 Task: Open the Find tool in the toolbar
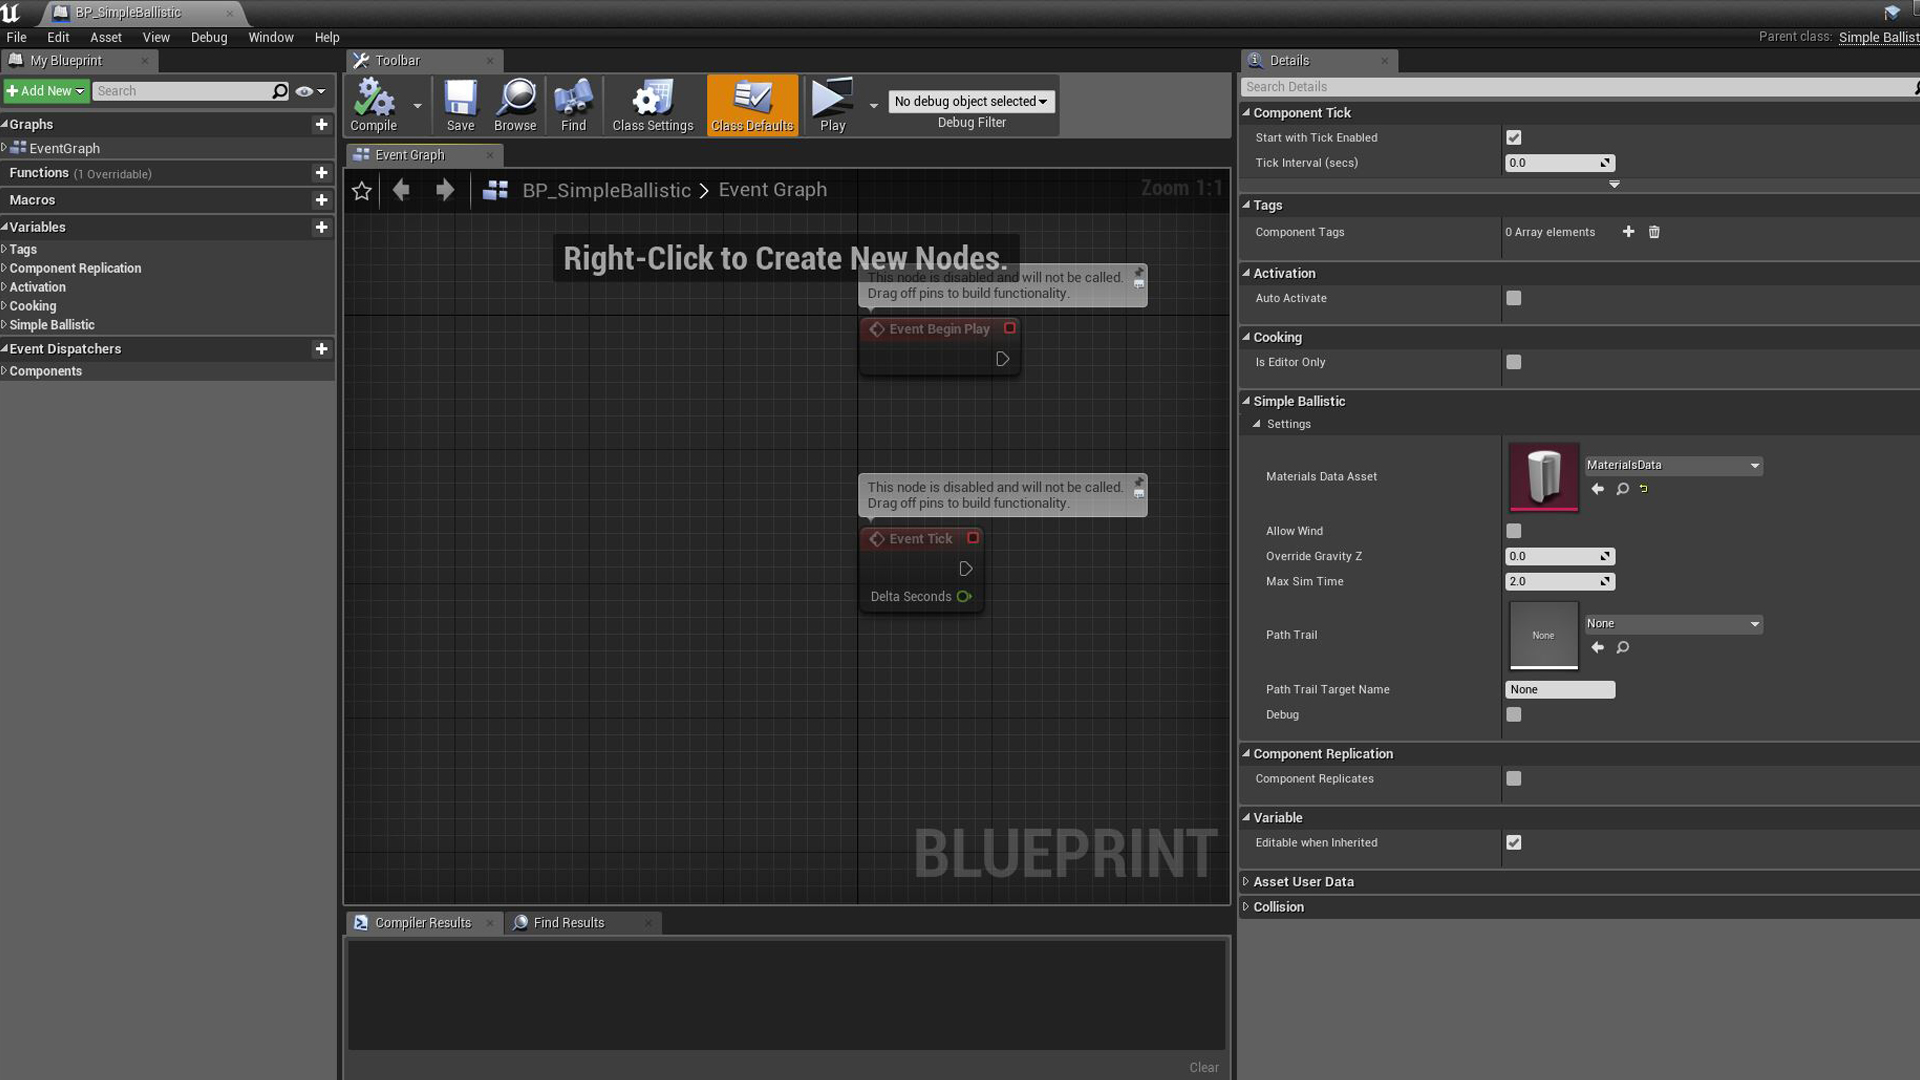click(572, 103)
